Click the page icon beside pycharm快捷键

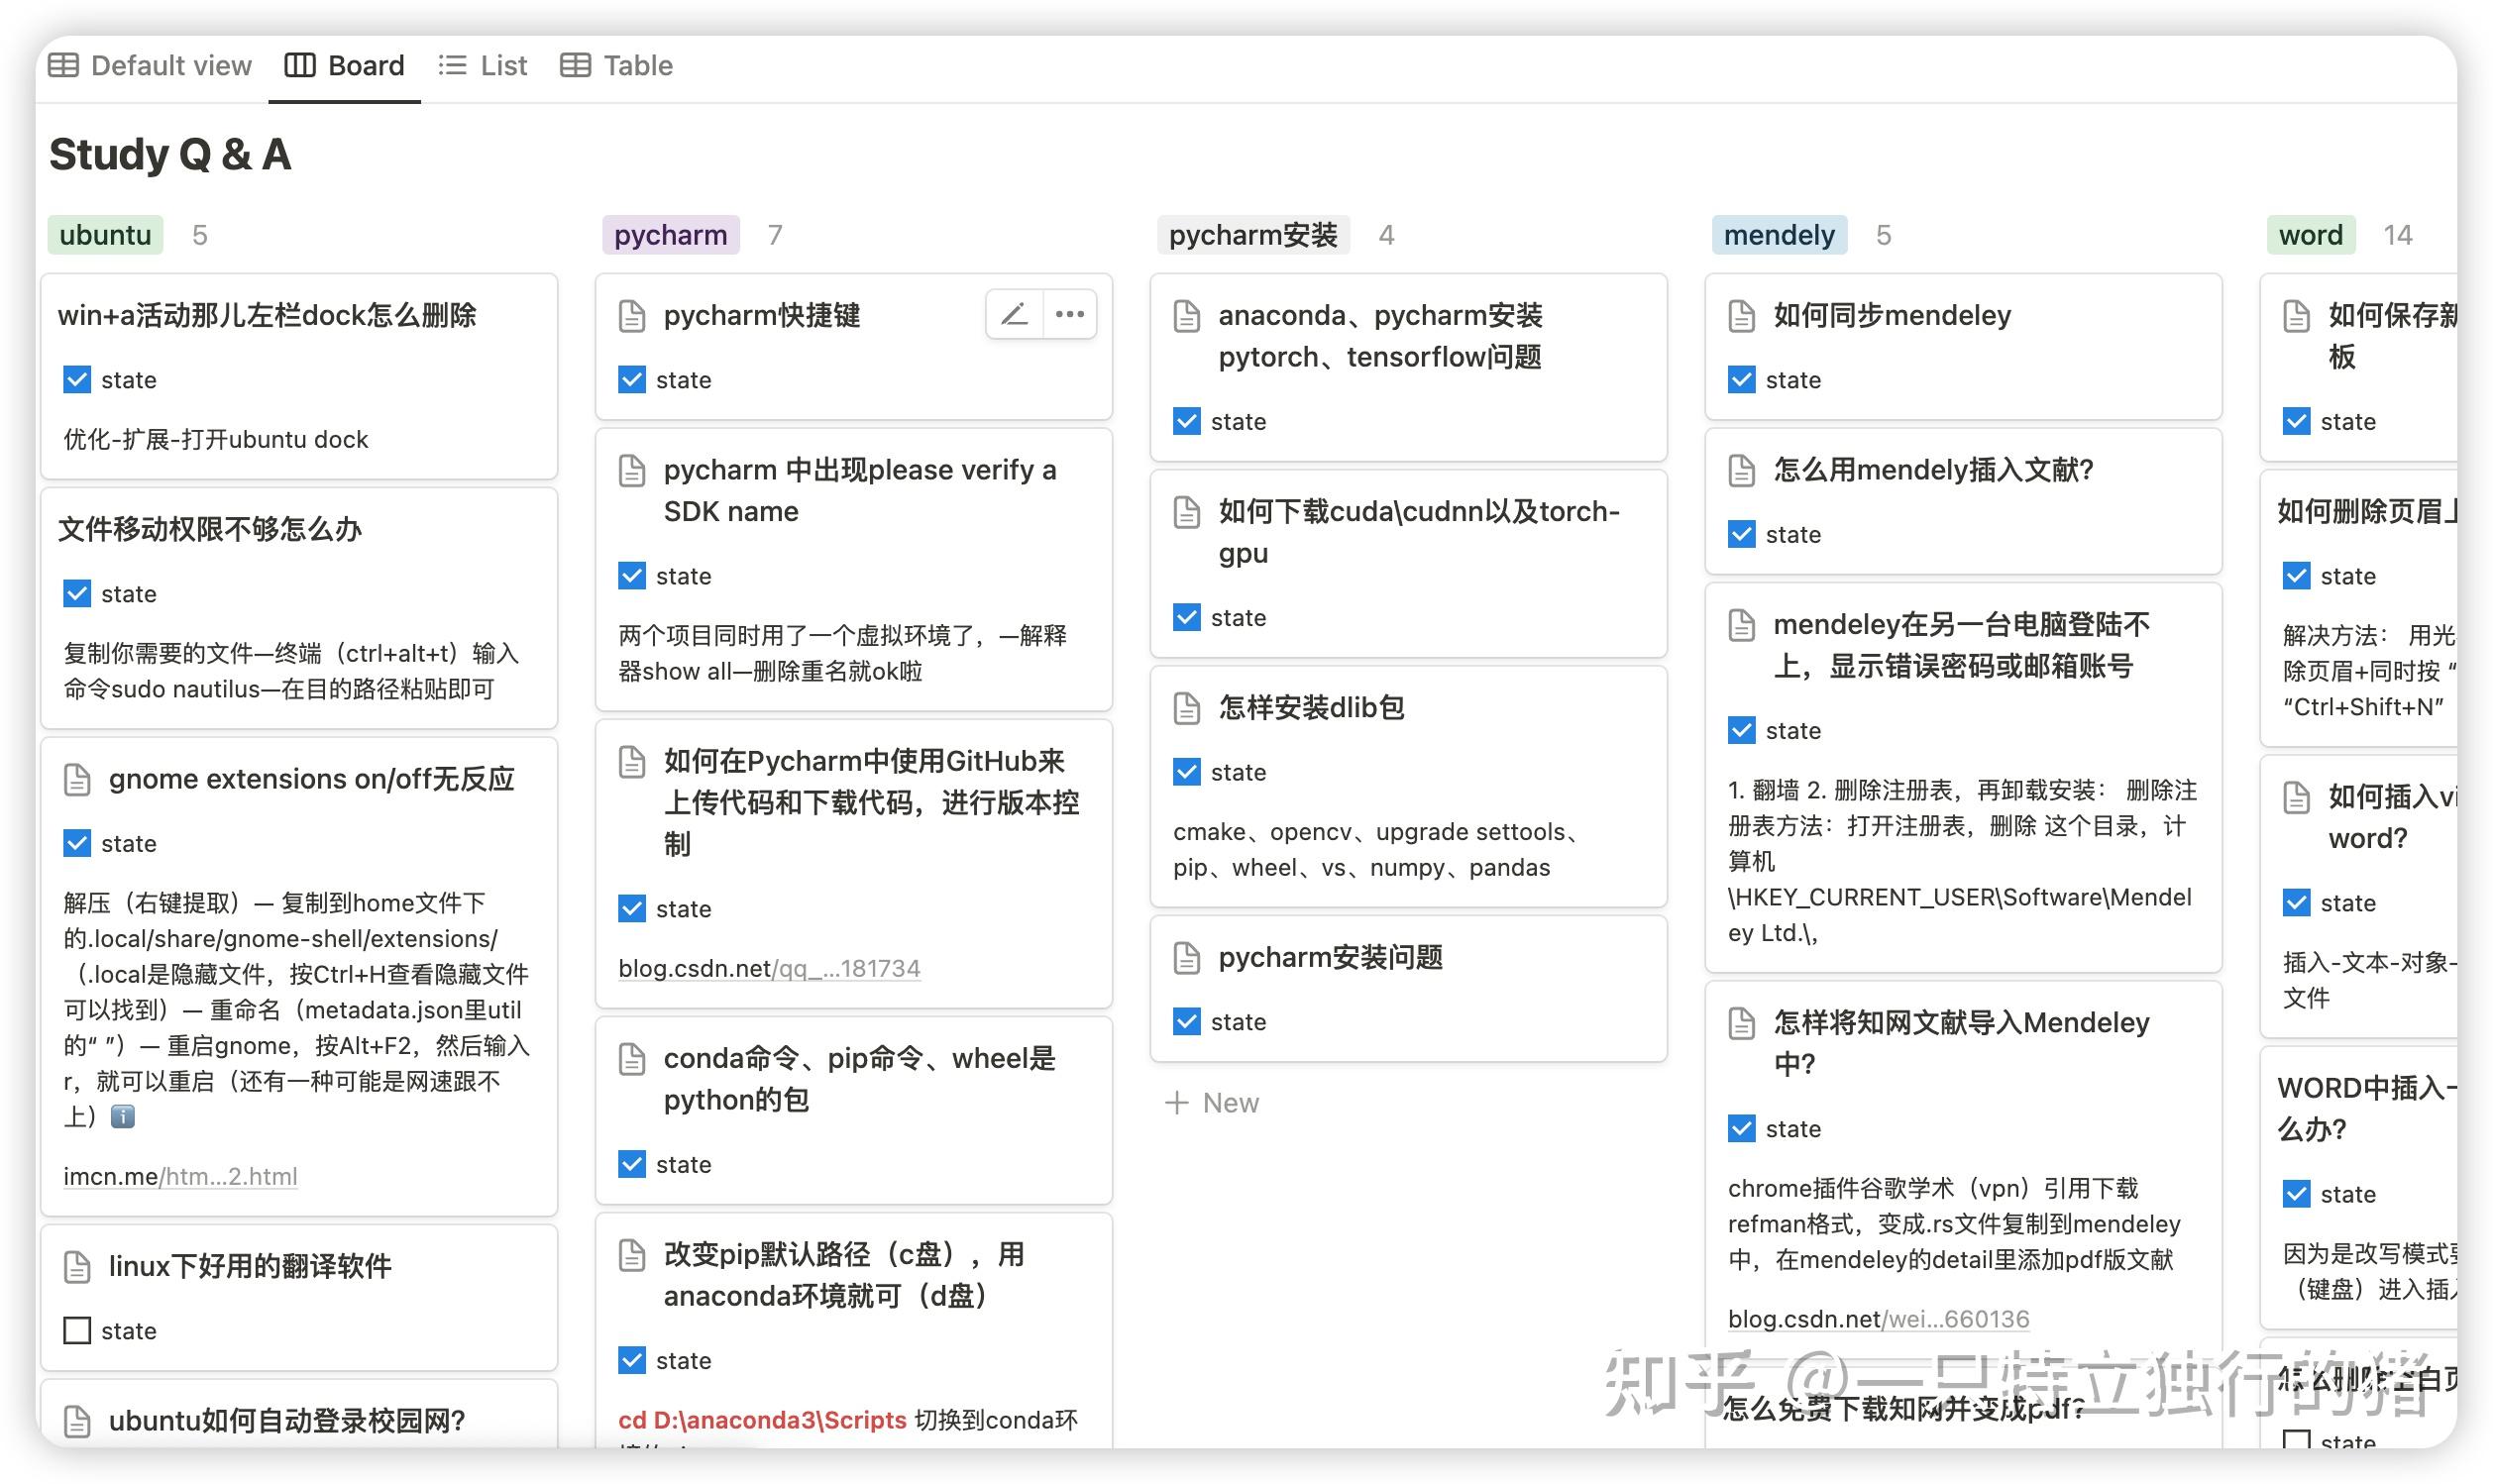point(632,315)
